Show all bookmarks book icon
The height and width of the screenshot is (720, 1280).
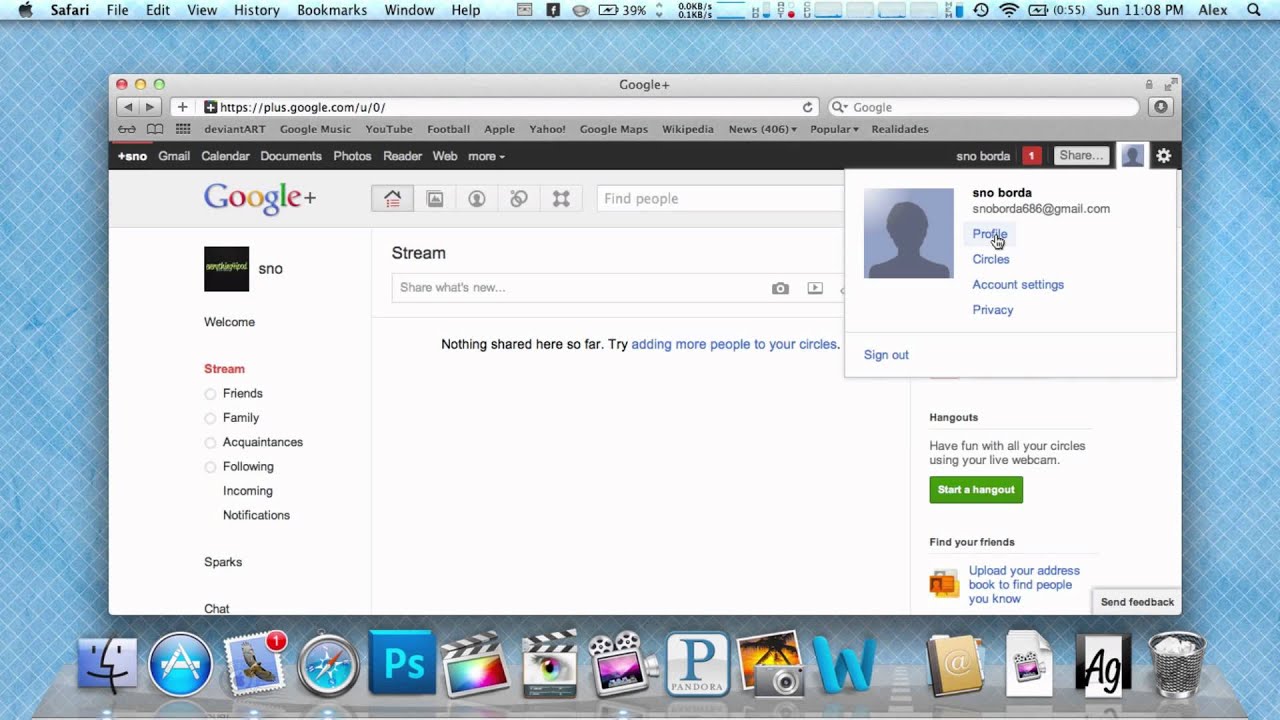click(155, 129)
